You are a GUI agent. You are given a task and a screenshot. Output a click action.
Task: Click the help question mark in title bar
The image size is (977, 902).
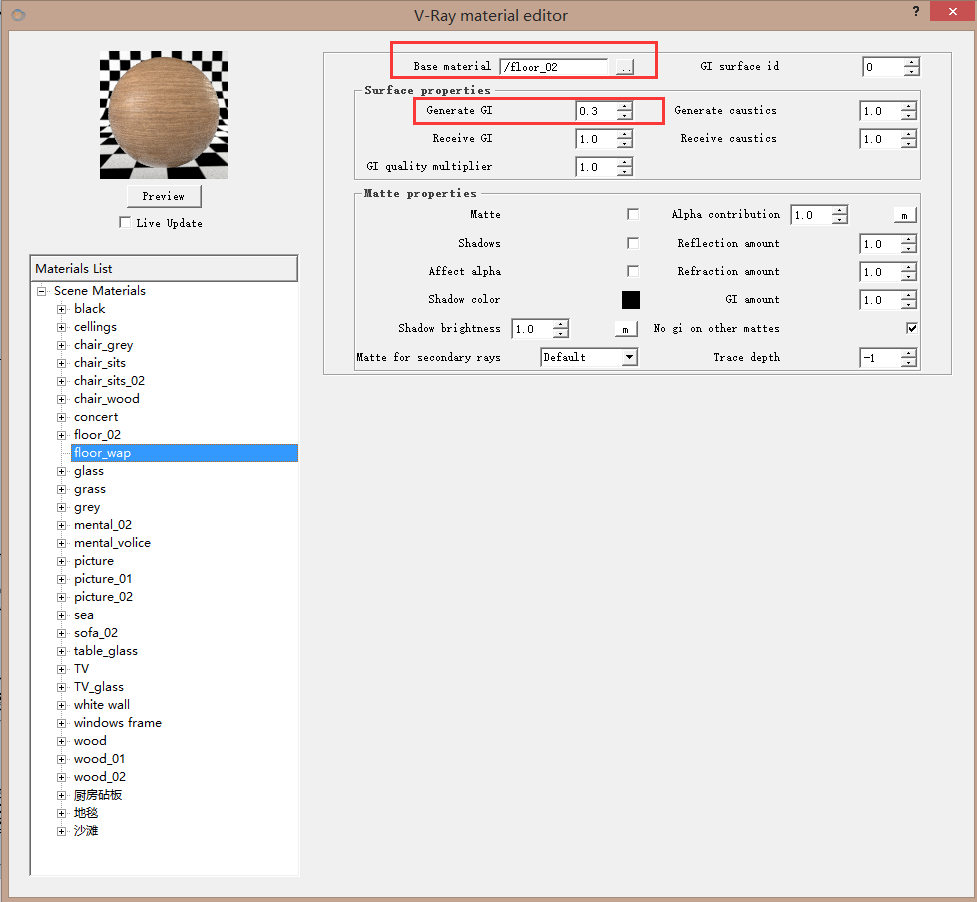point(915,11)
